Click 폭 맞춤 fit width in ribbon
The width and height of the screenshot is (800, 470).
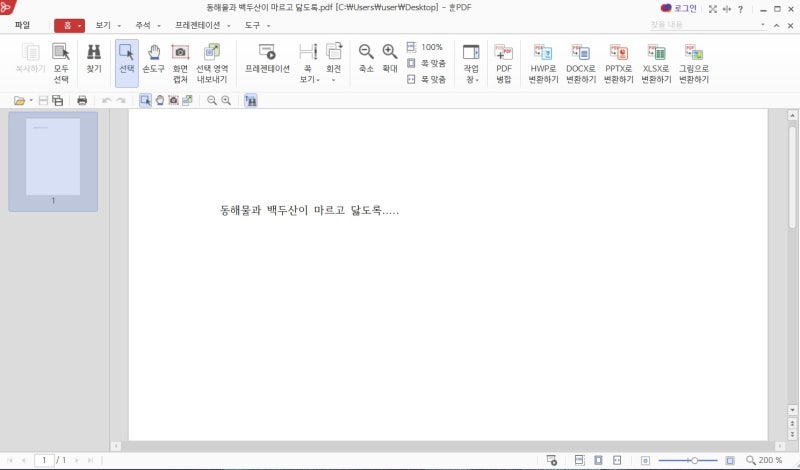(426, 79)
